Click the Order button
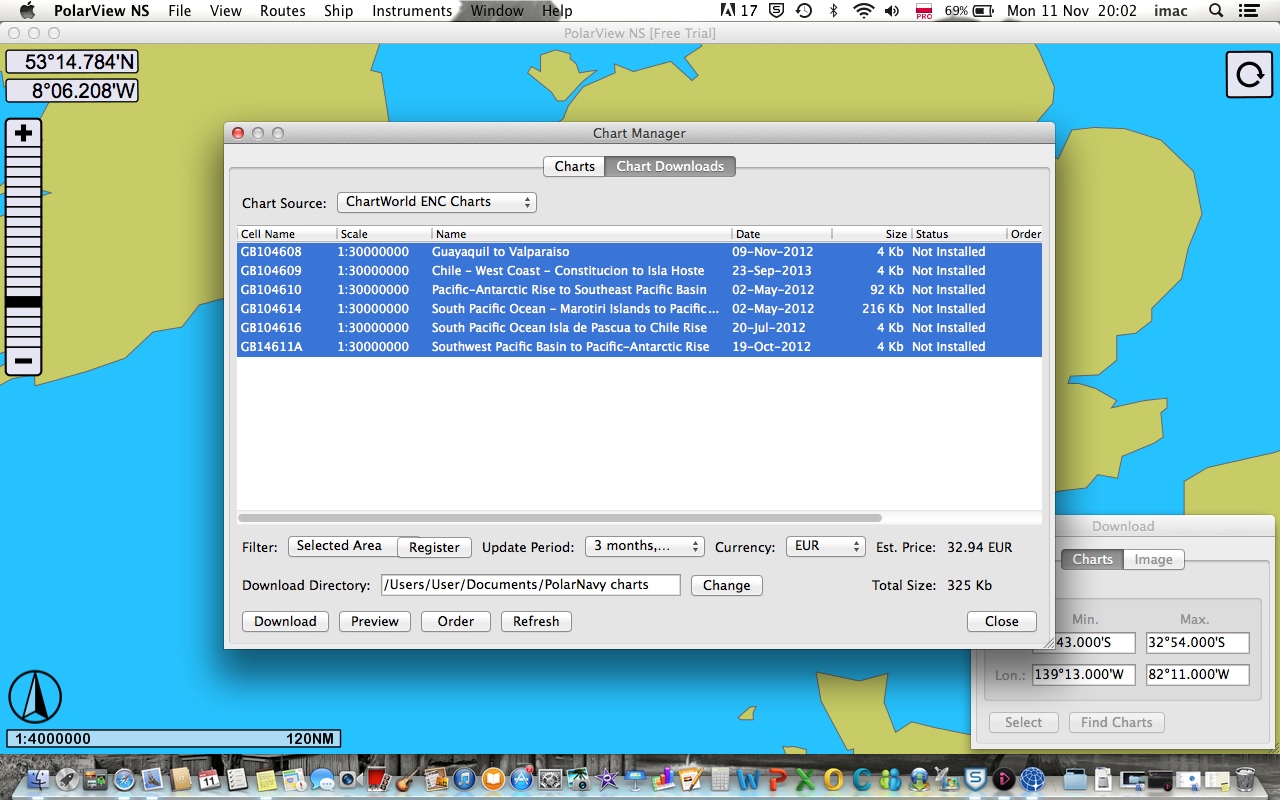The width and height of the screenshot is (1280, 800). pyautogui.click(x=456, y=621)
